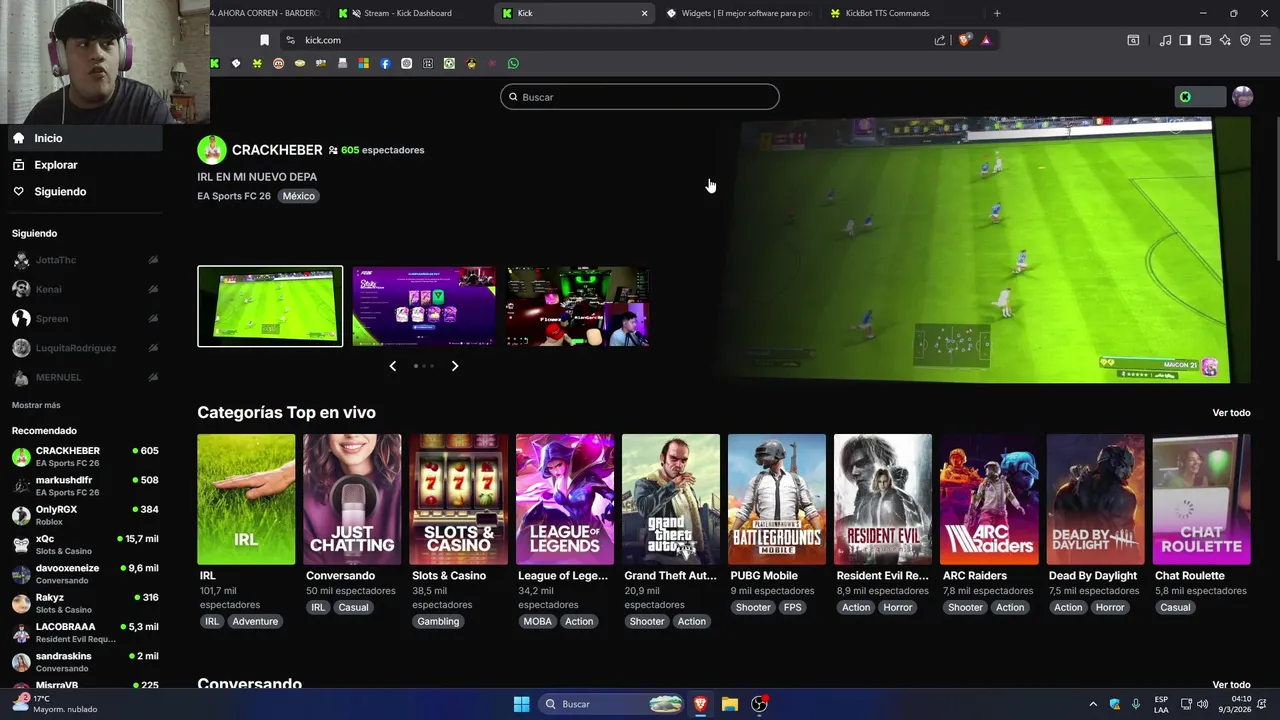The width and height of the screenshot is (1280, 720).
Task: Open the WhatsApp bookmark icon
Action: pyautogui.click(x=513, y=63)
